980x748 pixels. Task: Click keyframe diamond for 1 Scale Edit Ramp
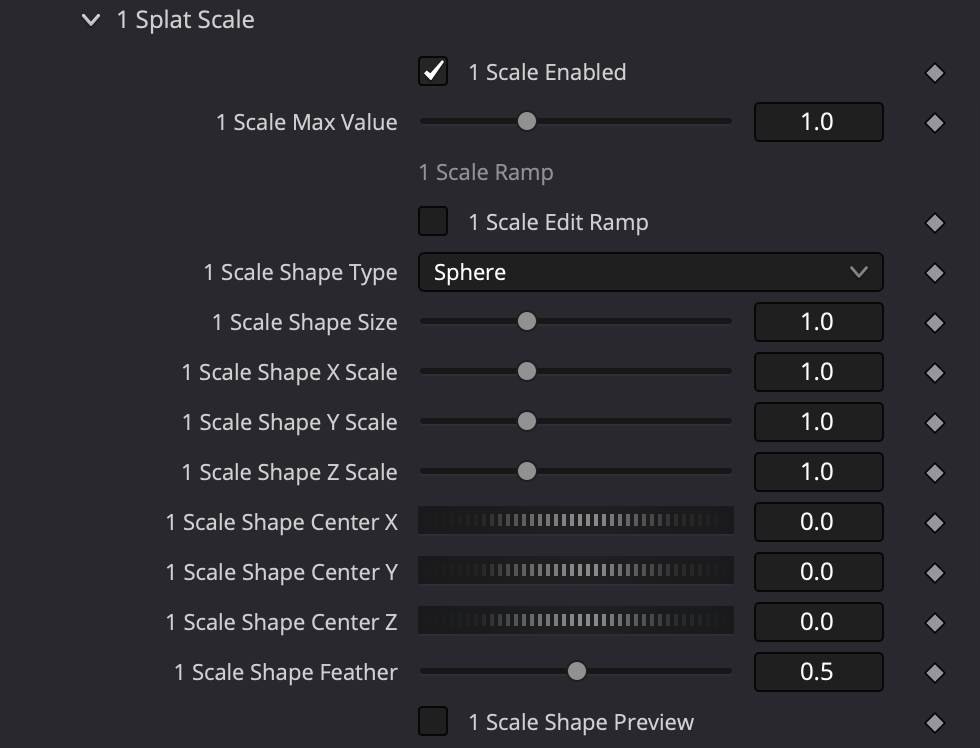pos(934,222)
